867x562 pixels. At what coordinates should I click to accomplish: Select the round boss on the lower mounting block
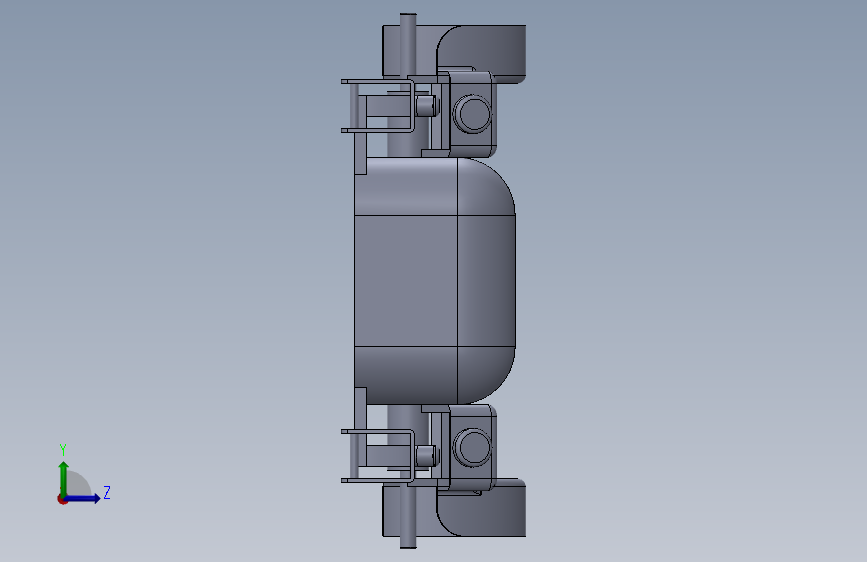click(x=472, y=447)
